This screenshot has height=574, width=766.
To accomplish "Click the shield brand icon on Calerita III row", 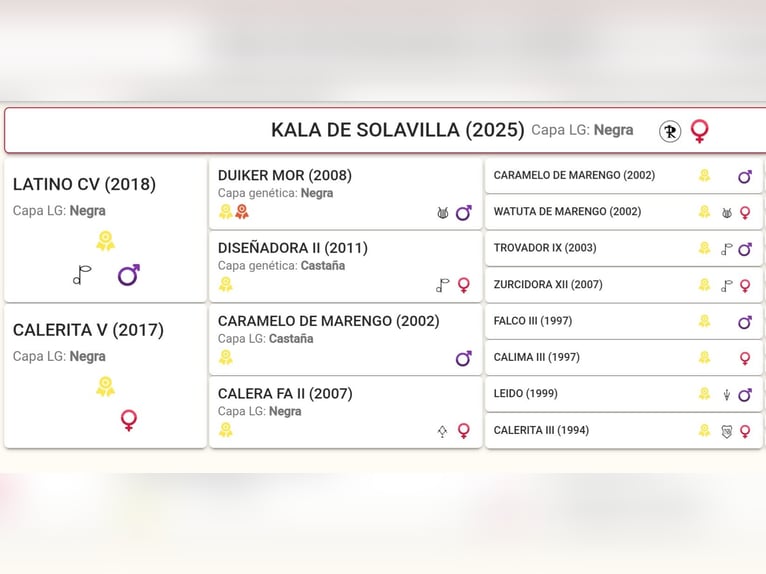I will 726,431.
